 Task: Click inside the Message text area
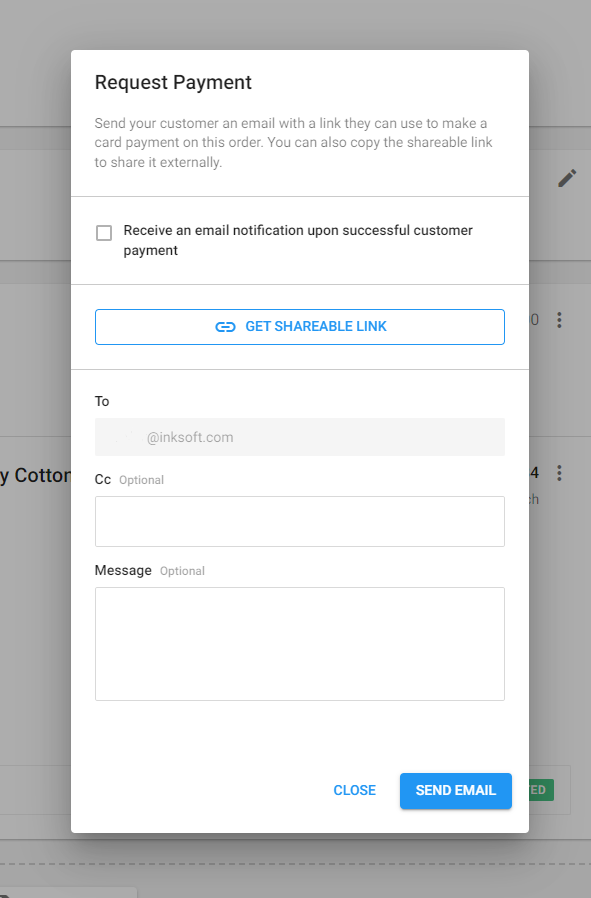299,643
